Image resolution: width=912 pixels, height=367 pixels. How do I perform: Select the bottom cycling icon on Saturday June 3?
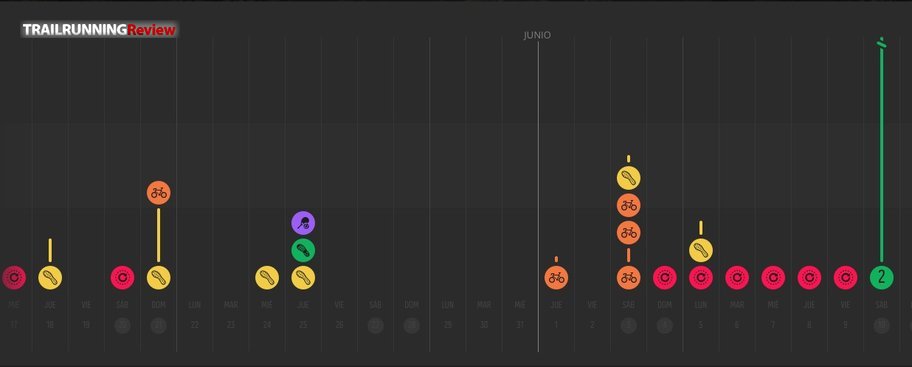(x=628, y=277)
